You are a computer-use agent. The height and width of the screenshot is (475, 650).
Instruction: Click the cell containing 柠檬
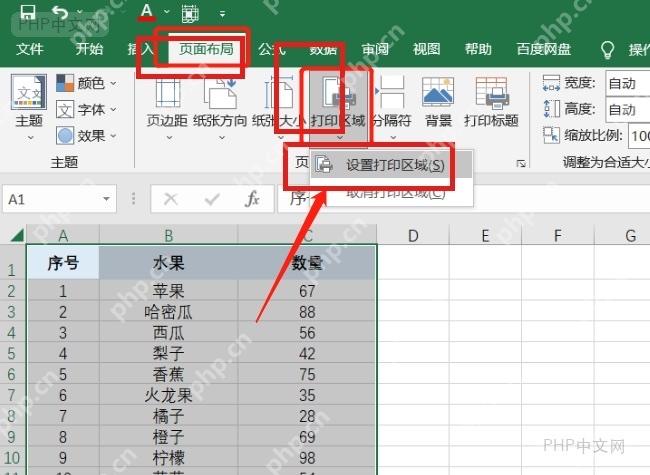(x=168, y=458)
